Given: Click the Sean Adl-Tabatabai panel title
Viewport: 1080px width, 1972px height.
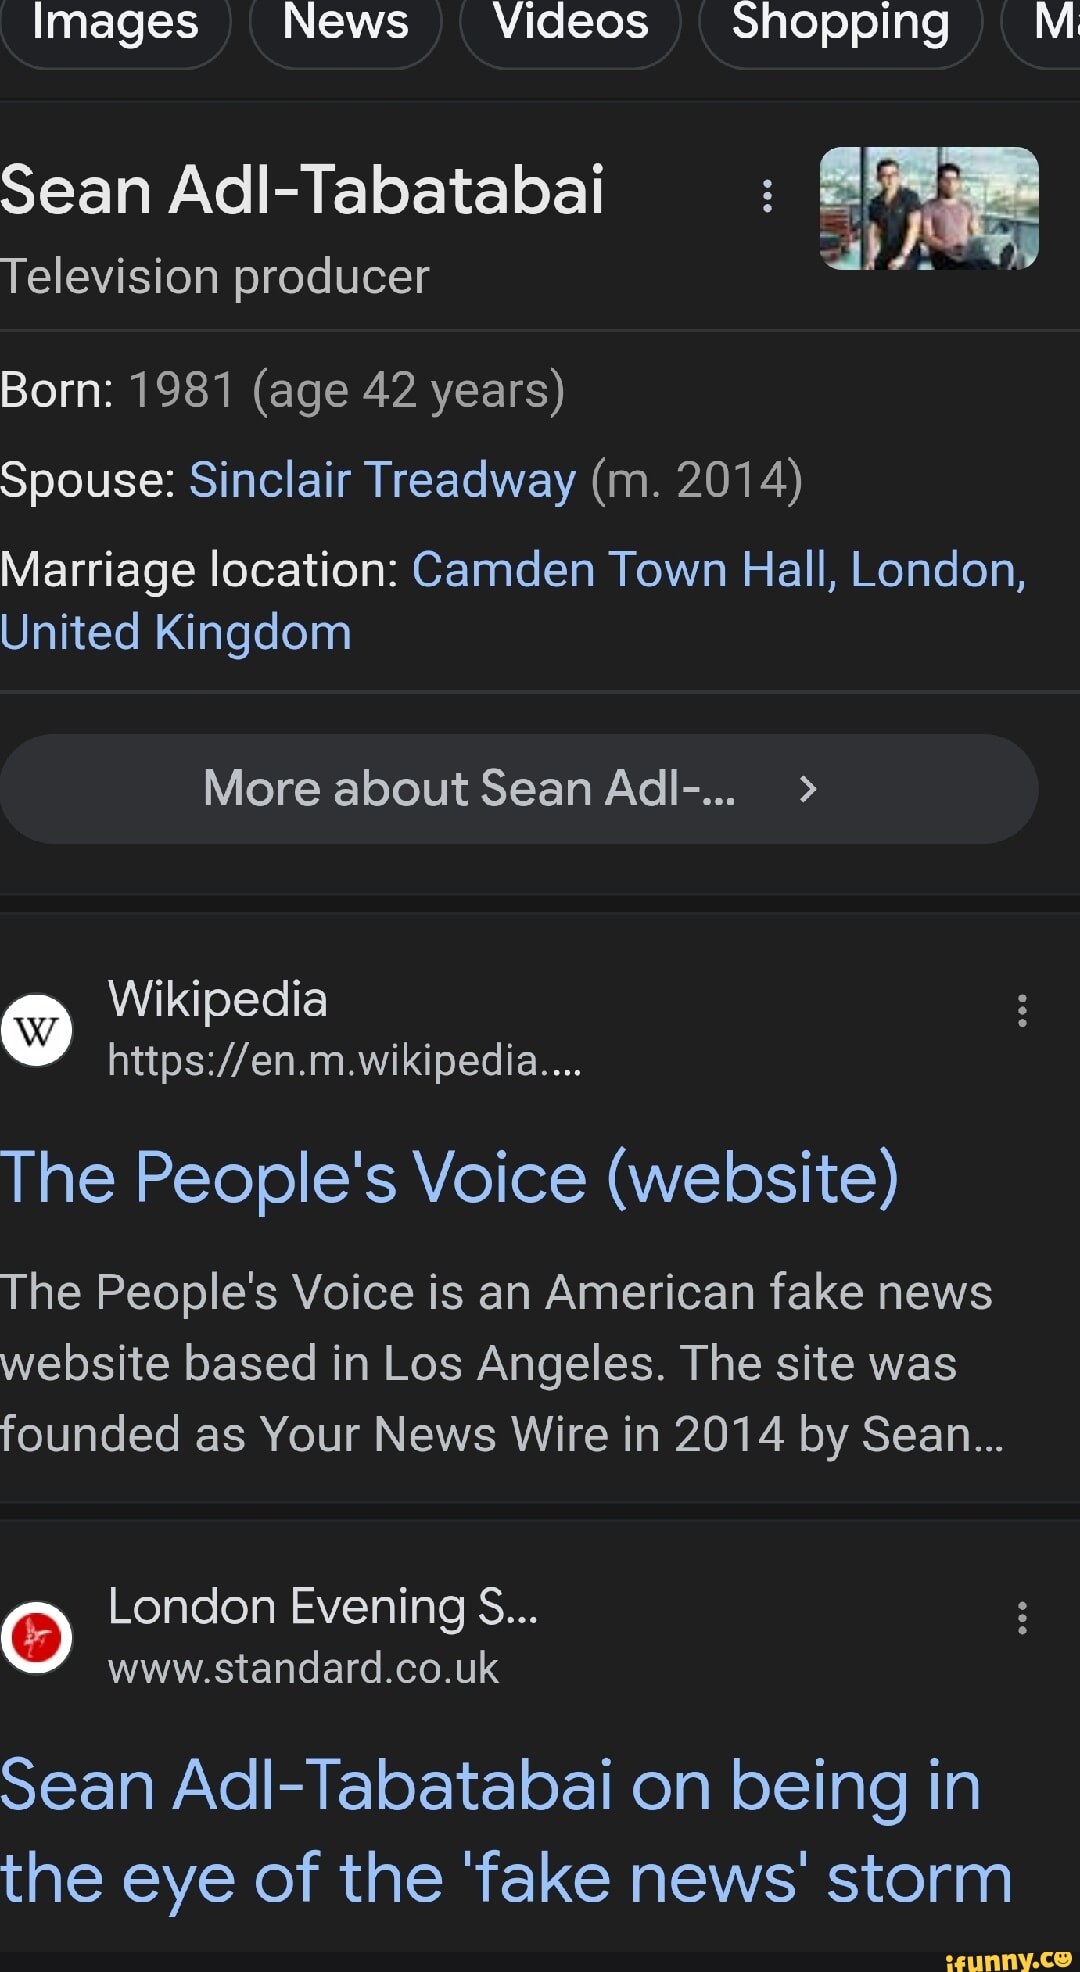Looking at the screenshot, I should [x=302, y=190].
